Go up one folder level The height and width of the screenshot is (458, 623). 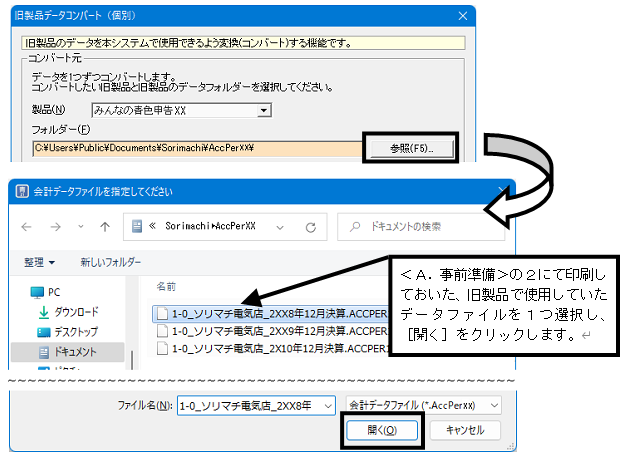(105, 227)
